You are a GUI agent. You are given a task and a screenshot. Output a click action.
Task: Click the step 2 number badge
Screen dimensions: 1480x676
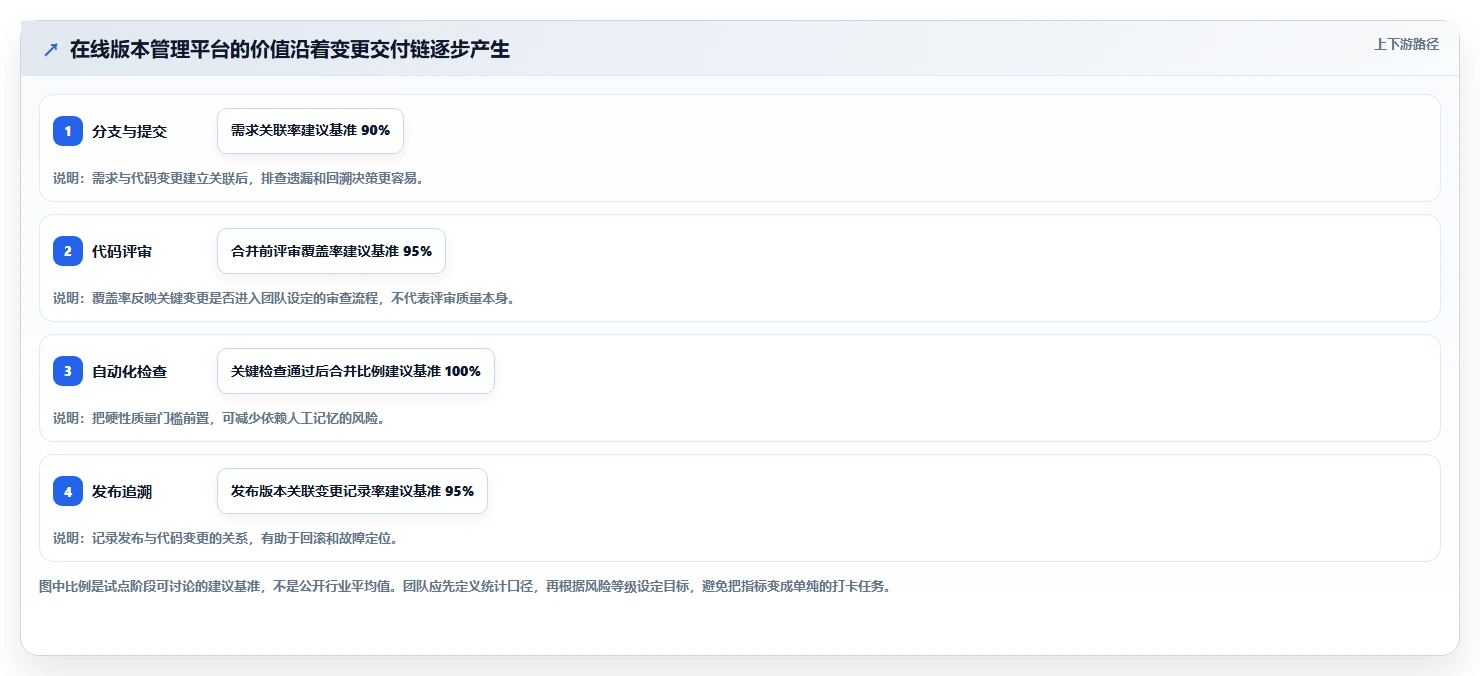click(x=68, y=251)
